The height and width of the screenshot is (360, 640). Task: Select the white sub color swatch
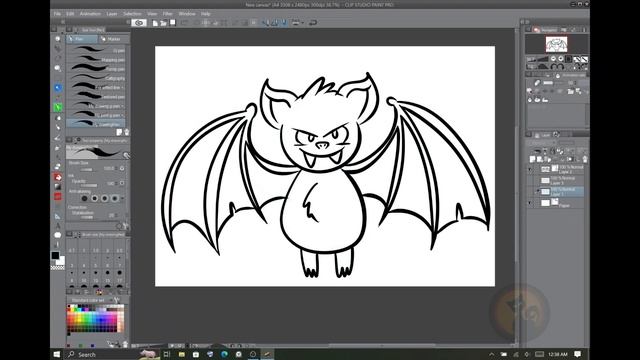(61, 260)
